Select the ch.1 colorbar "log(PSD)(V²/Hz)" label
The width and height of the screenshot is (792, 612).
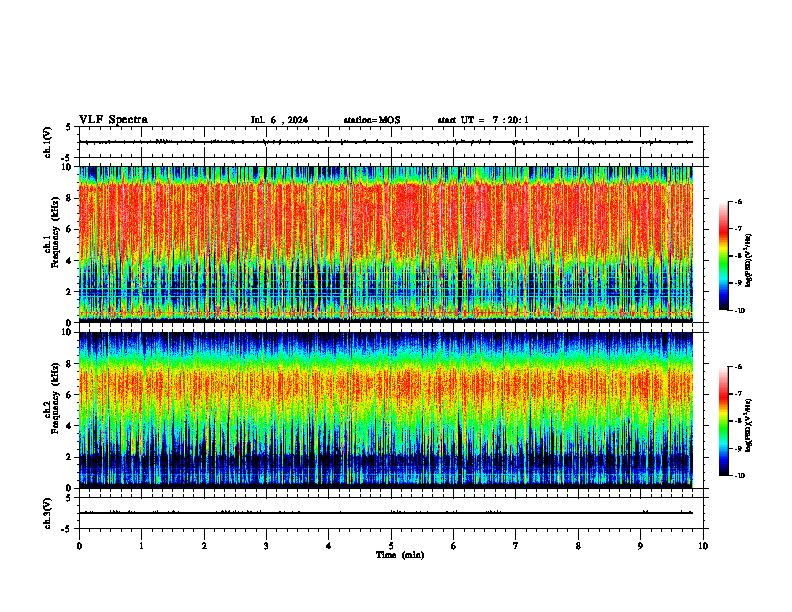(x=749, y=261)
